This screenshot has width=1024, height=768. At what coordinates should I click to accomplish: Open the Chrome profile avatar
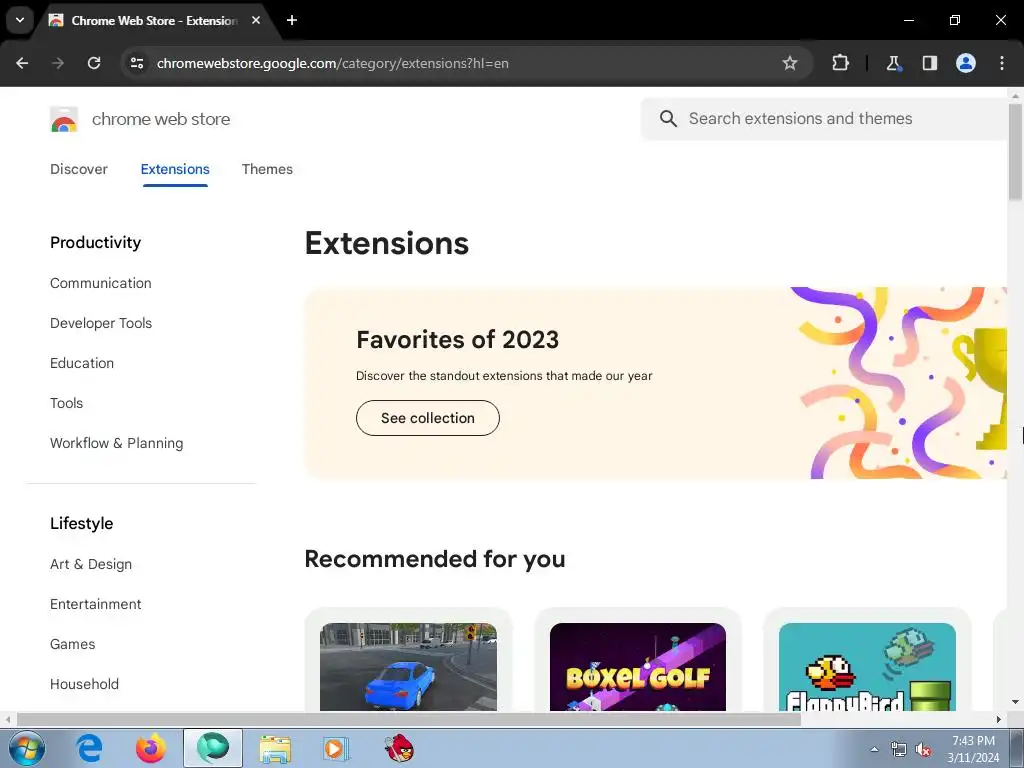(x=966, y=63)
